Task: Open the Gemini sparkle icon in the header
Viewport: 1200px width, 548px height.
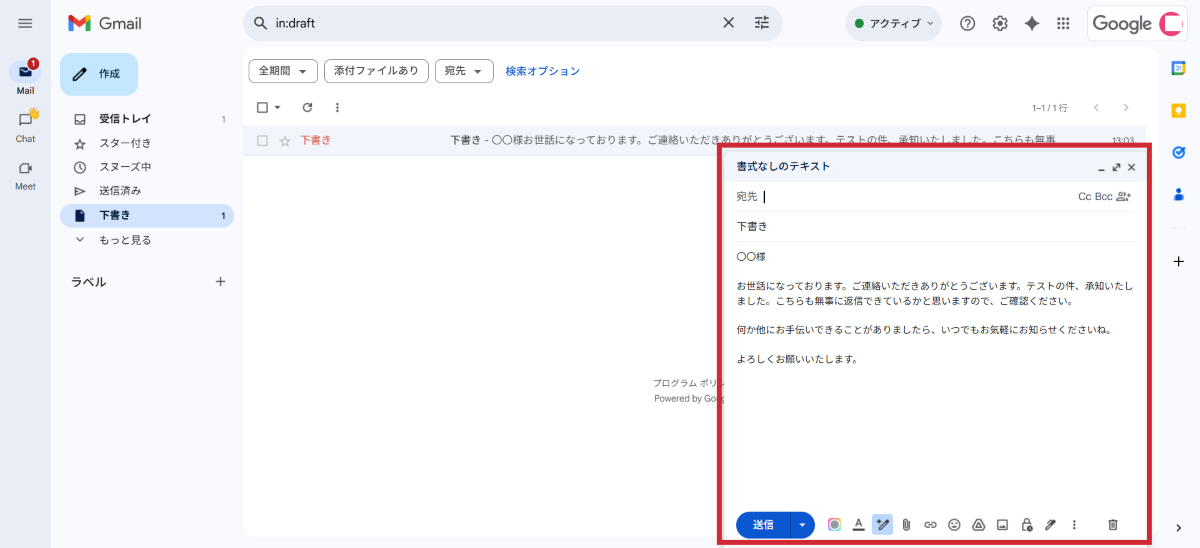Action: (x=1032, y=23)
